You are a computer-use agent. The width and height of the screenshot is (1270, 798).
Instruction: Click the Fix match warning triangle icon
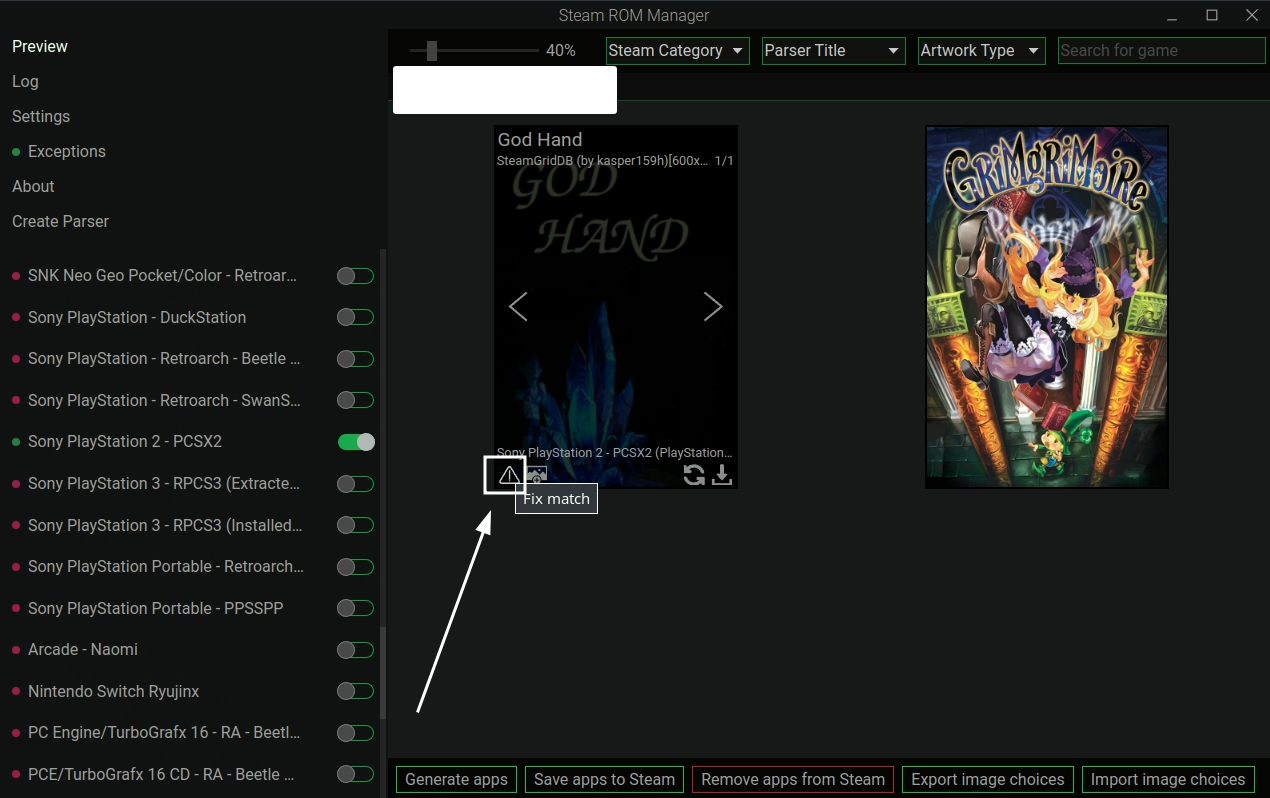click(x=509, y=475)
